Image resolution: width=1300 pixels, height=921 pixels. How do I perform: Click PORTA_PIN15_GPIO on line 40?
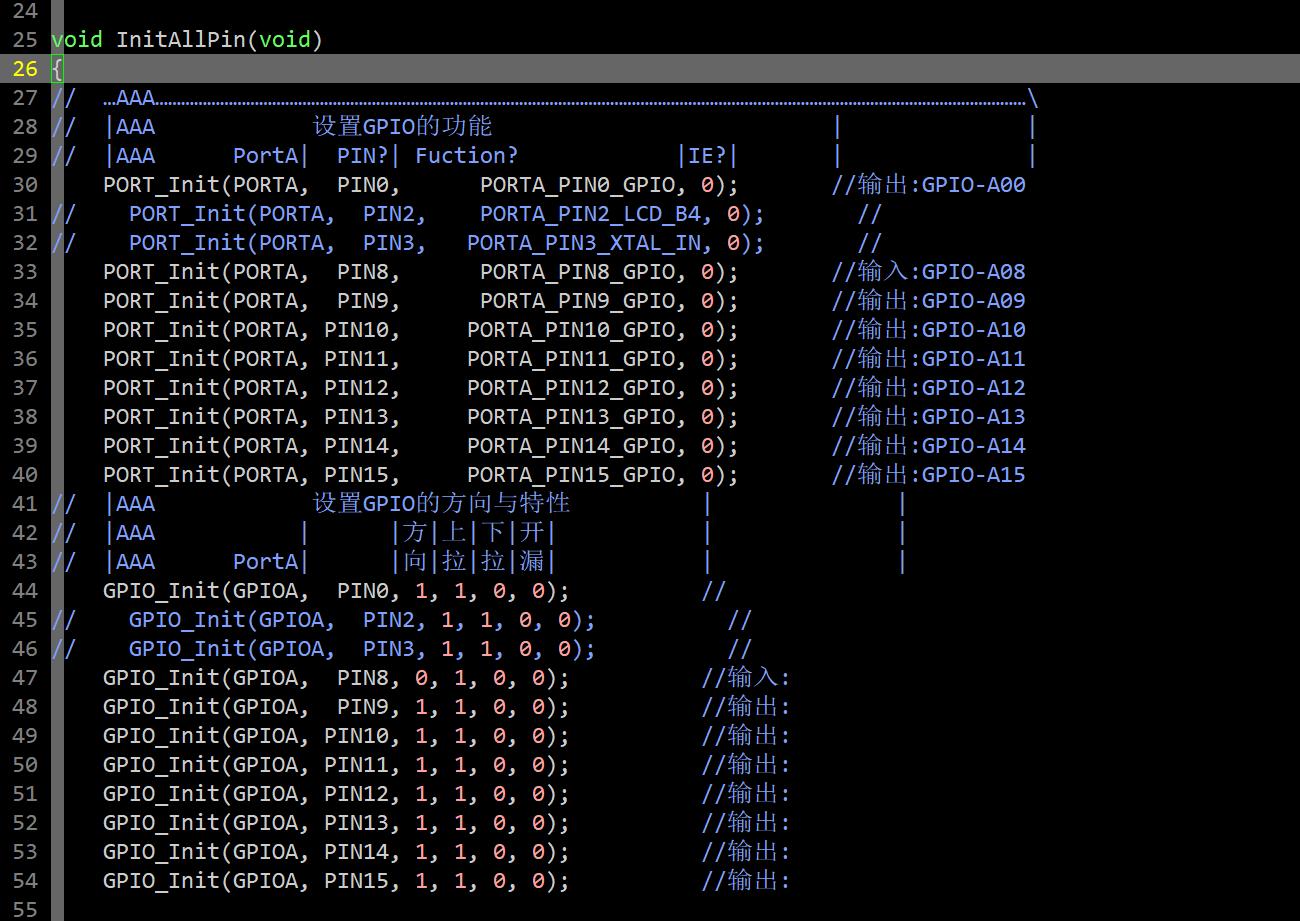[571, 475]
